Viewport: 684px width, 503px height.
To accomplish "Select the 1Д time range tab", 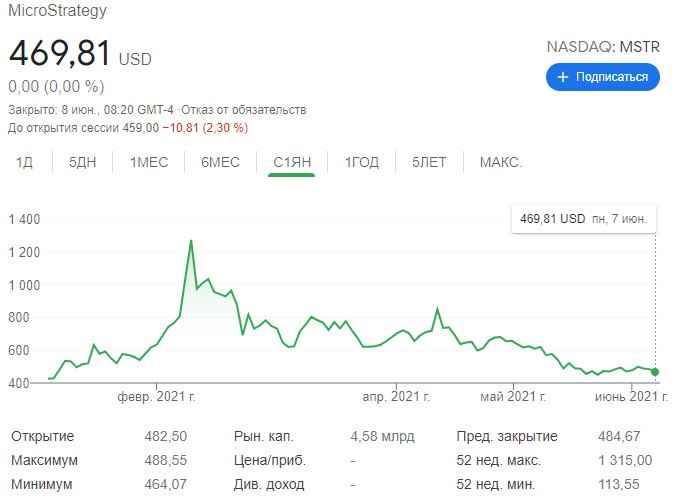I will [24, 162].
